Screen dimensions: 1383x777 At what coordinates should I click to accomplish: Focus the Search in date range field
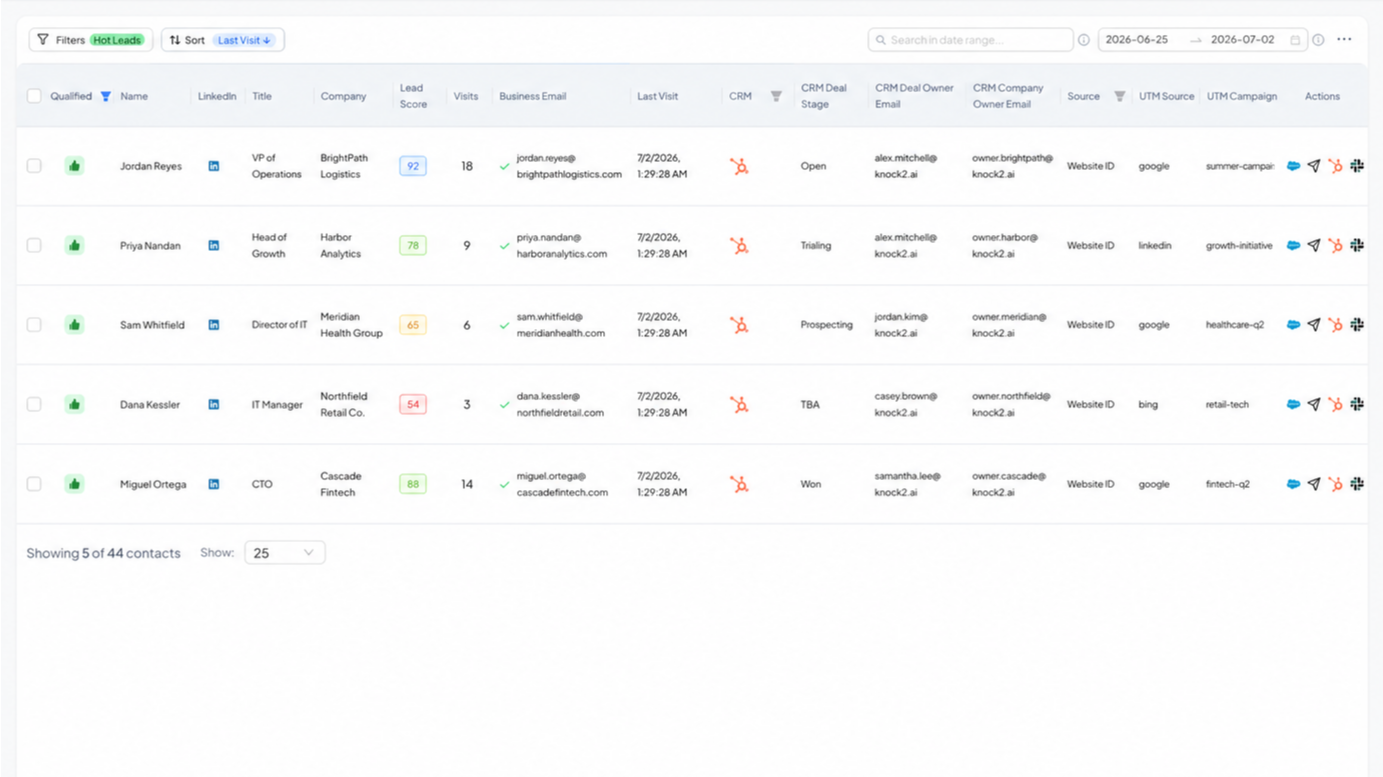pyautogui.click(x=970, y=40)
